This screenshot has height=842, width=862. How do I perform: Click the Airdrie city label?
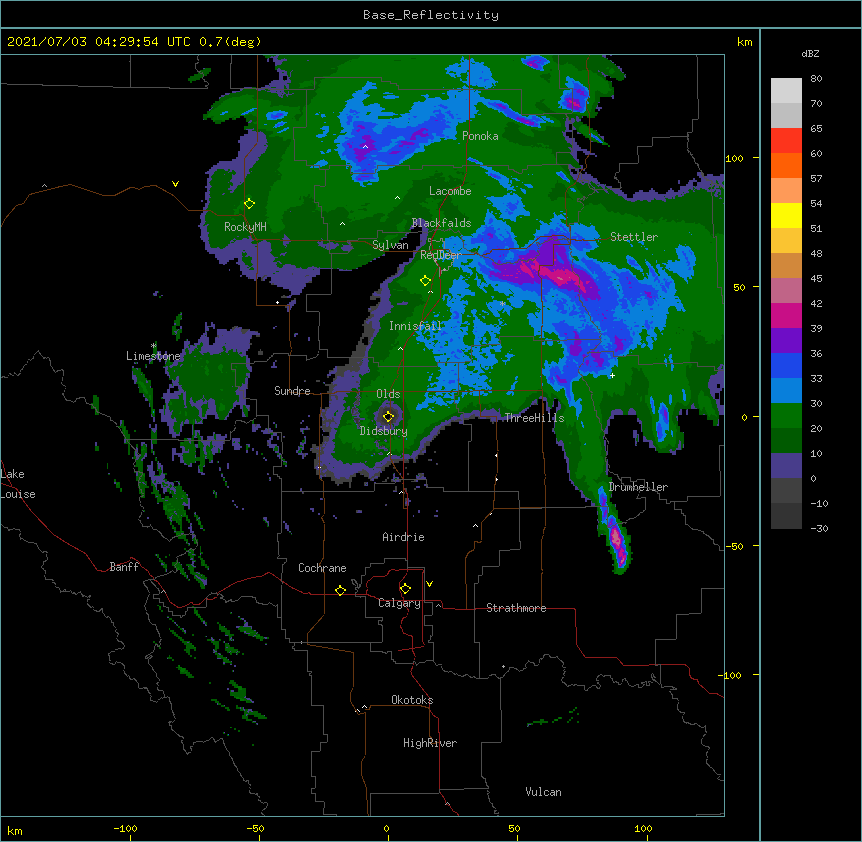coord(404,537)
